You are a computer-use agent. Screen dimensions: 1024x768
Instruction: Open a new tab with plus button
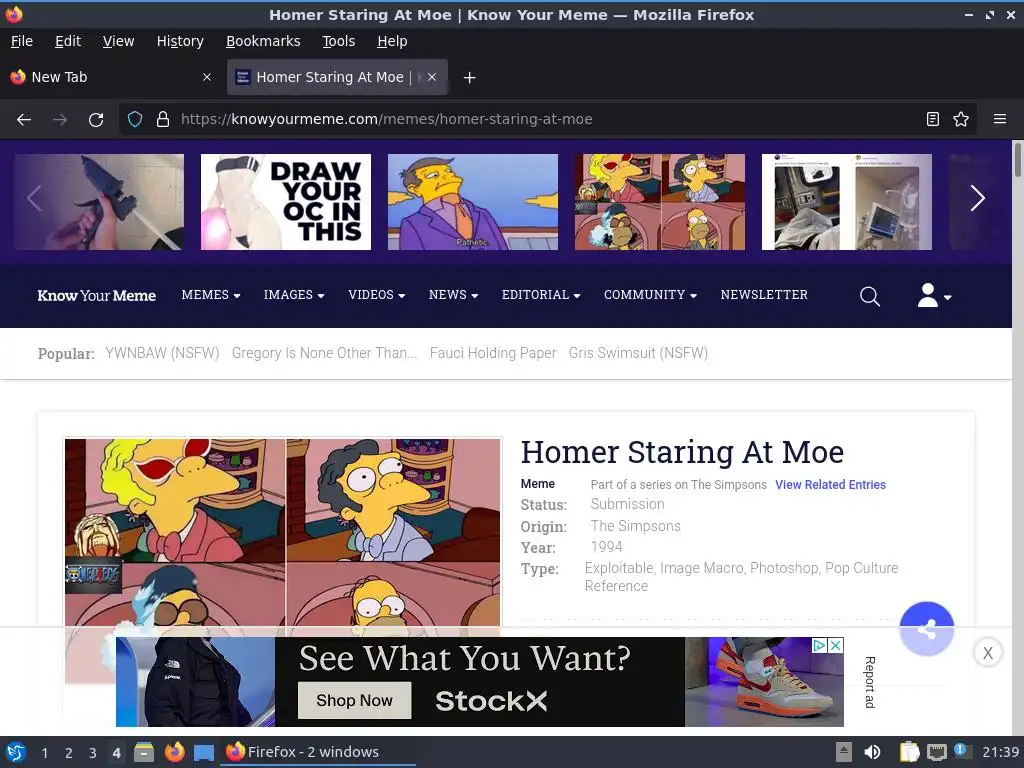tap(469, 78)
